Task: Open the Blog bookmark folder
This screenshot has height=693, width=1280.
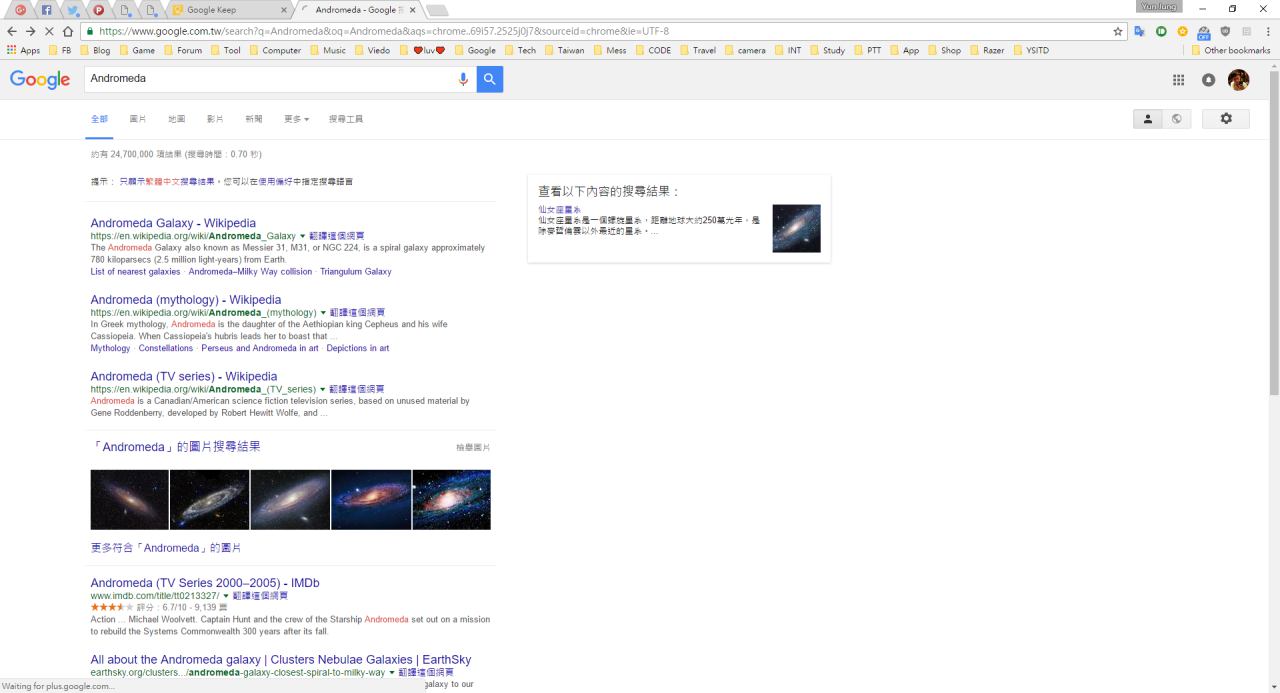Action: [94, 50]
